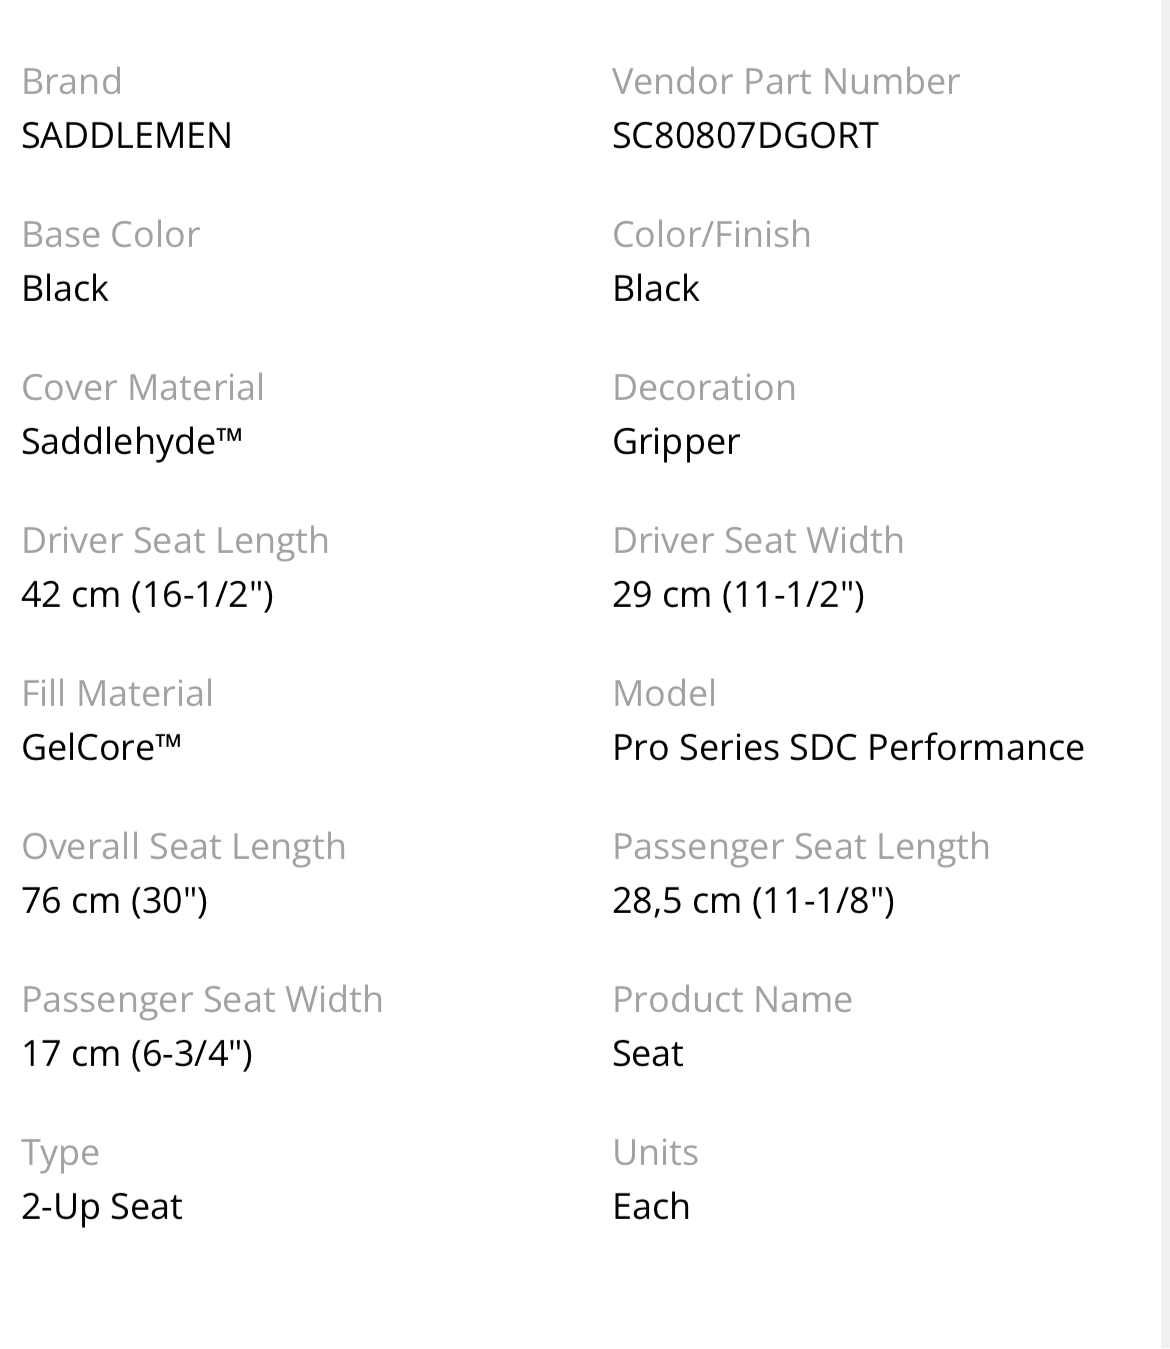Click the vendor part number SC80807DGORT
The width and height of the screenshot is (1170, 1349).
[745, 135]
